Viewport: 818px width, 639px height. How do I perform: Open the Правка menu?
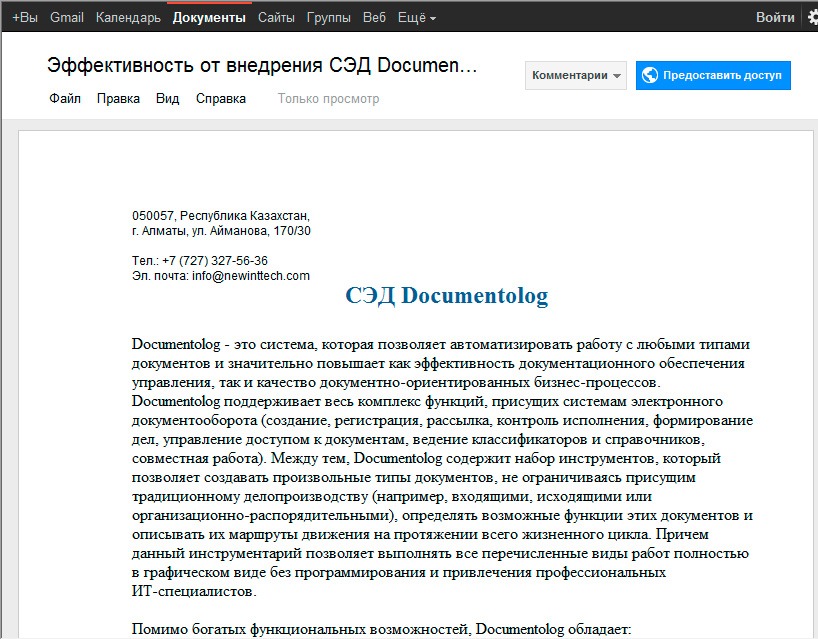[118, 99]
